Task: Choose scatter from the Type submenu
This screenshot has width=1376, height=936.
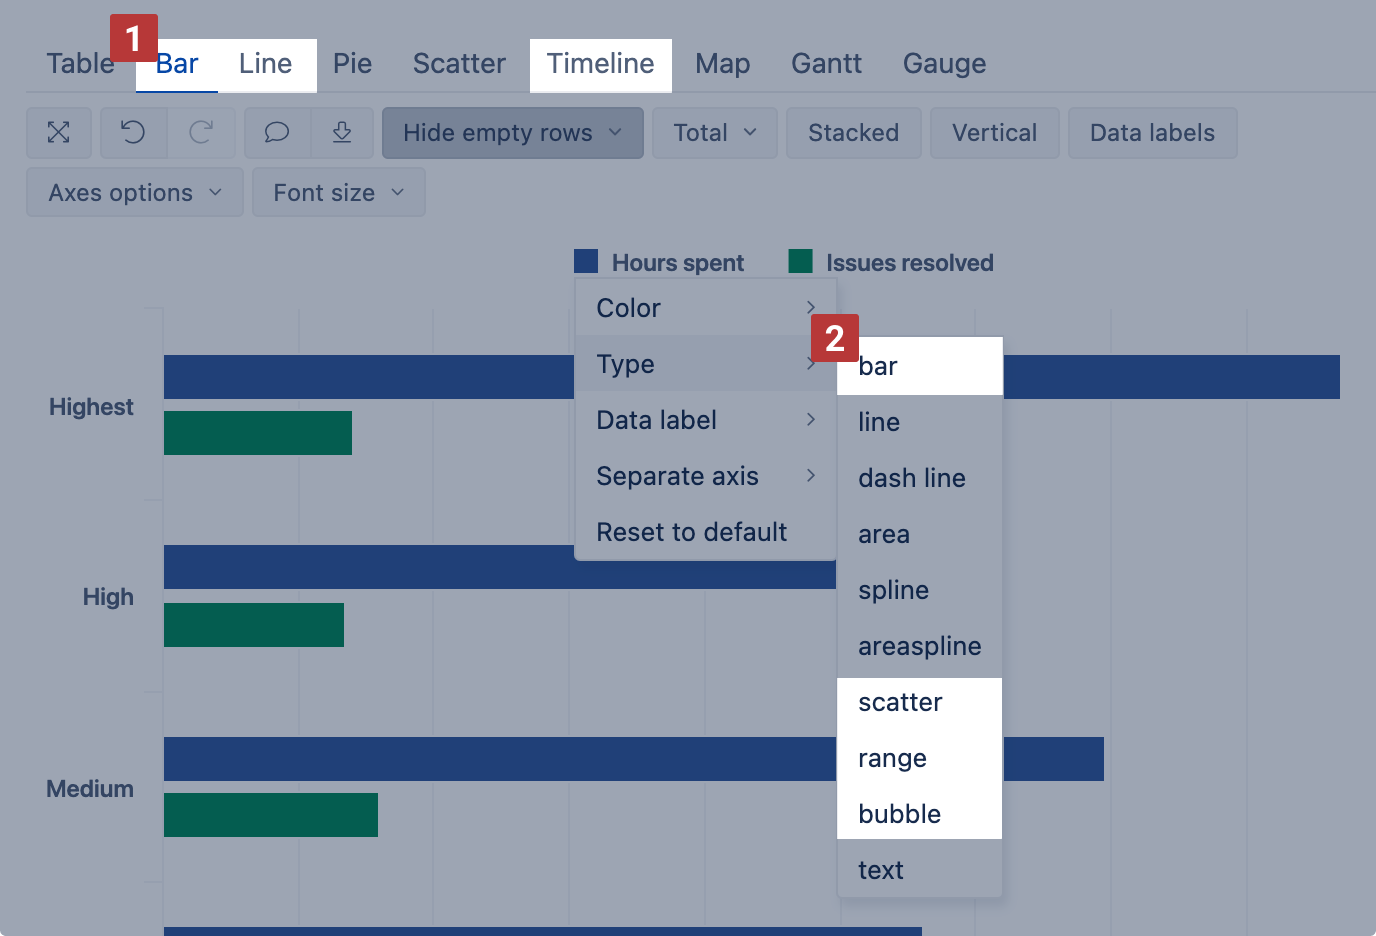Action: tap(900, 703)
